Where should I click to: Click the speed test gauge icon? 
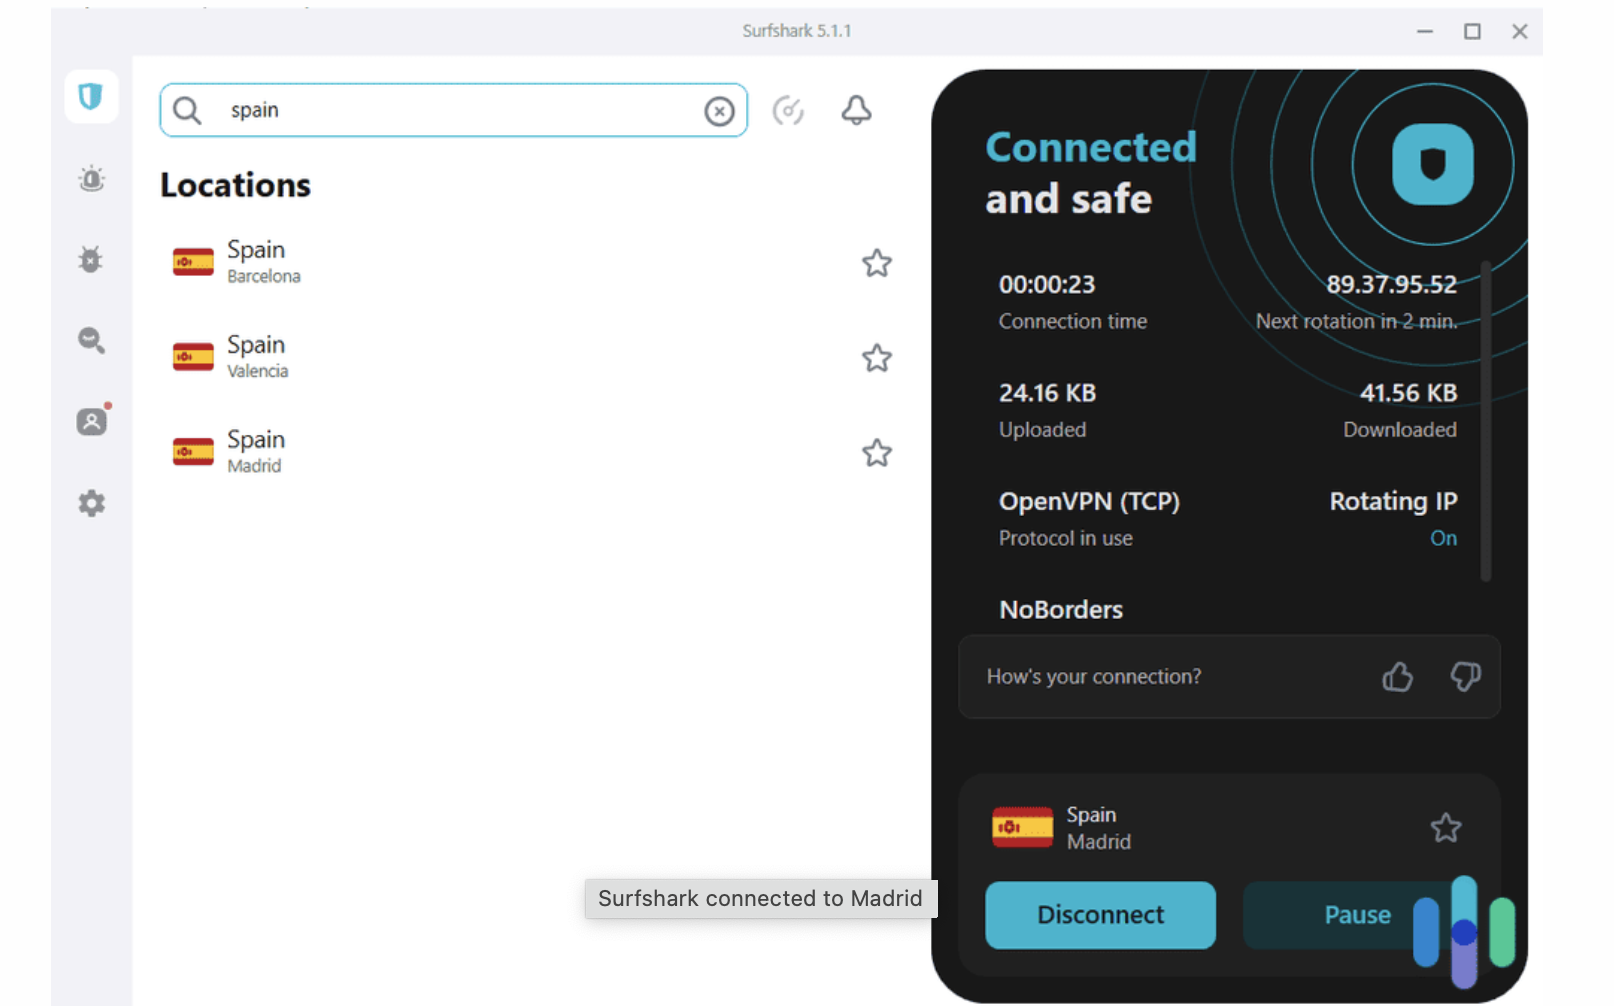(x=788, y=111)
